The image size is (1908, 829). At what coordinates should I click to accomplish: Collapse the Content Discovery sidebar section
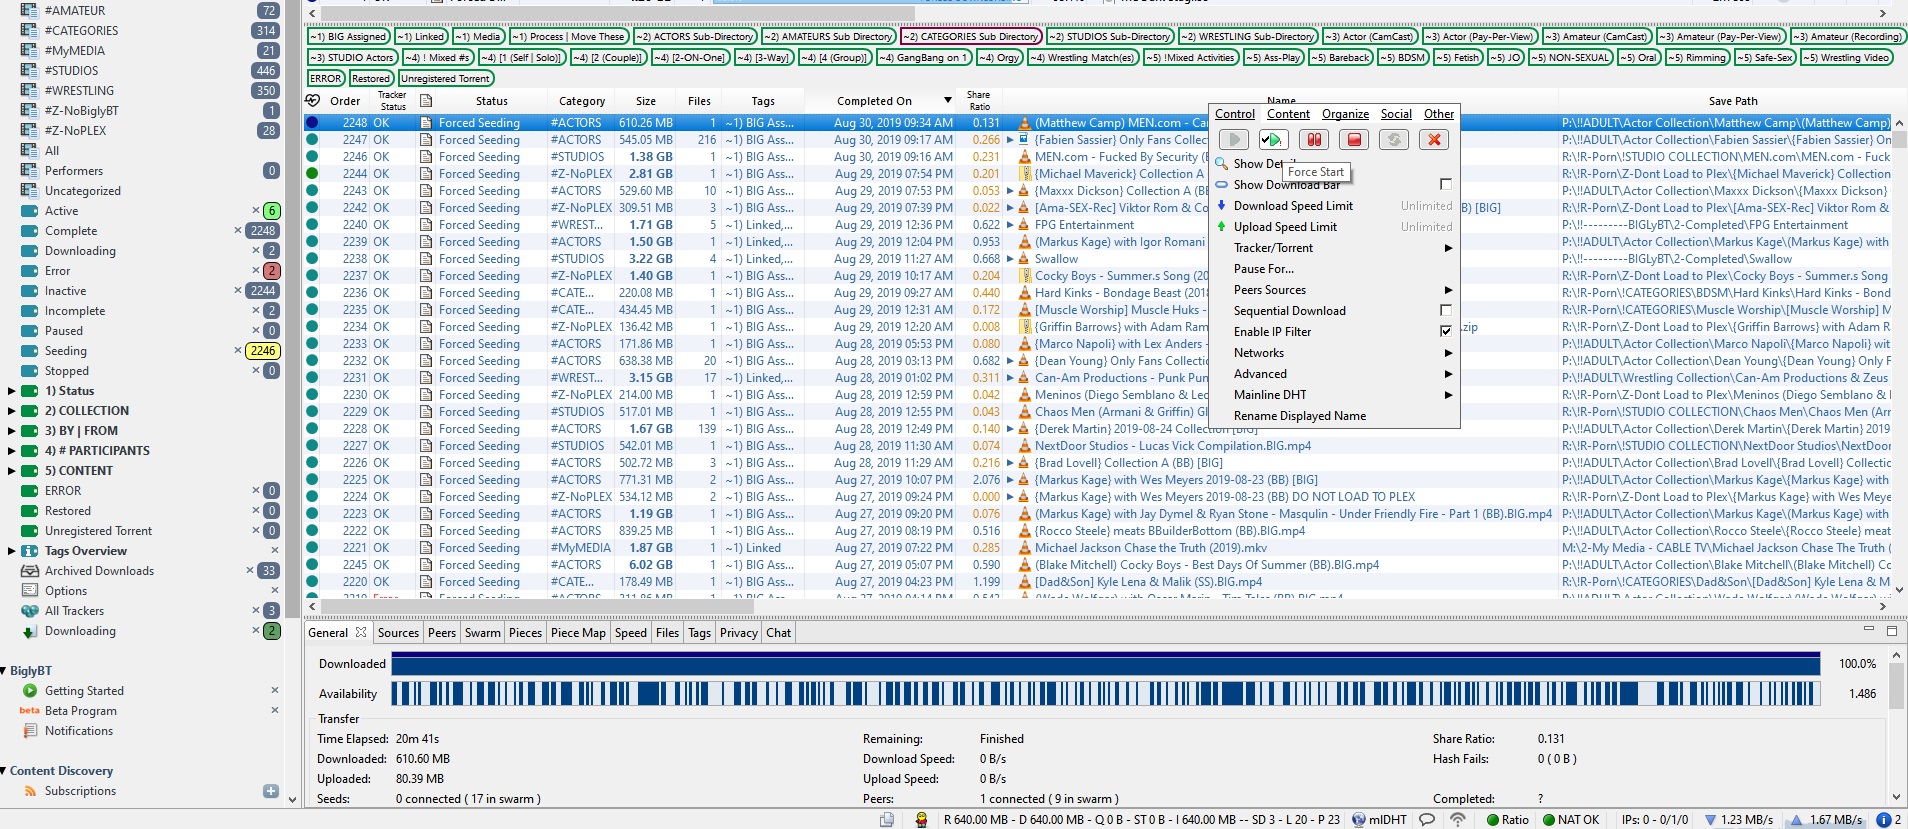click(x=4, y=771)
